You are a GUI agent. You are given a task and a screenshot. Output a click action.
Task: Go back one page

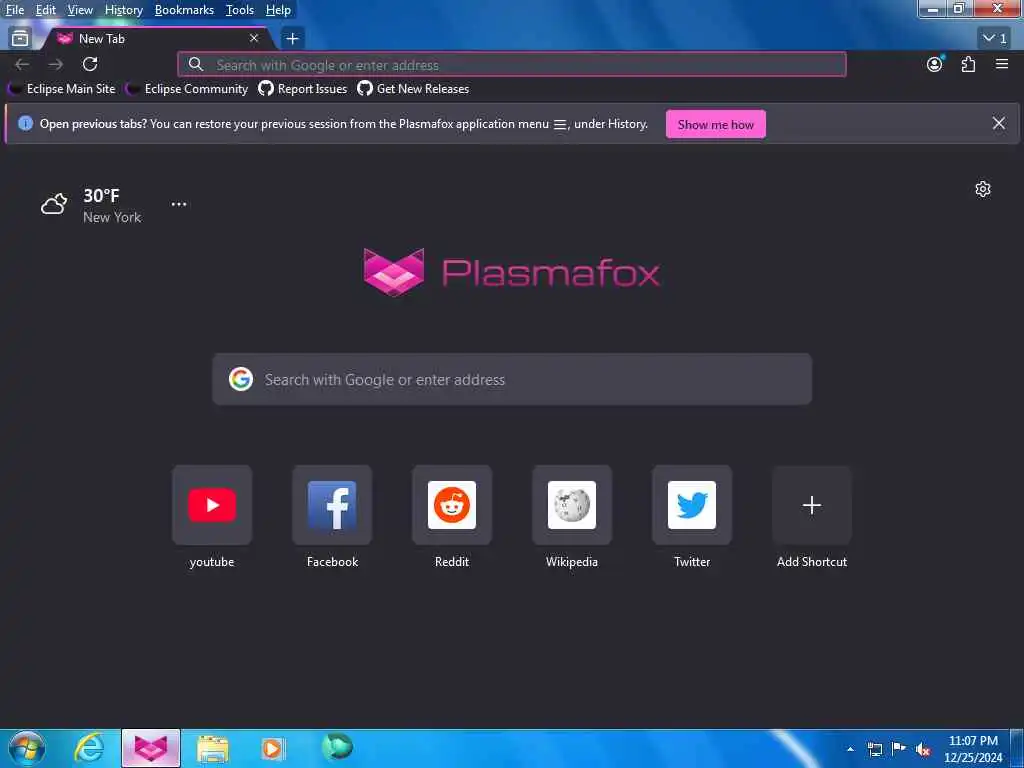pos(22,64)
